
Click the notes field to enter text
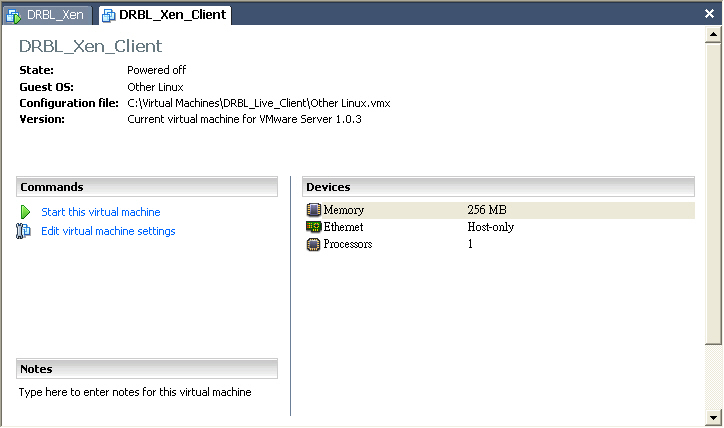point(135,392)
